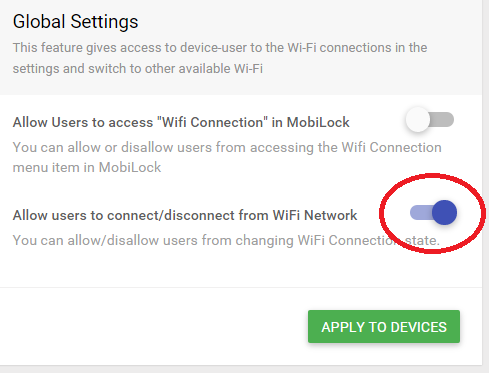The height and width of the screenshot is (373, 489).
Task: Click the white knob of the off switch
Action: click(417, 120)
